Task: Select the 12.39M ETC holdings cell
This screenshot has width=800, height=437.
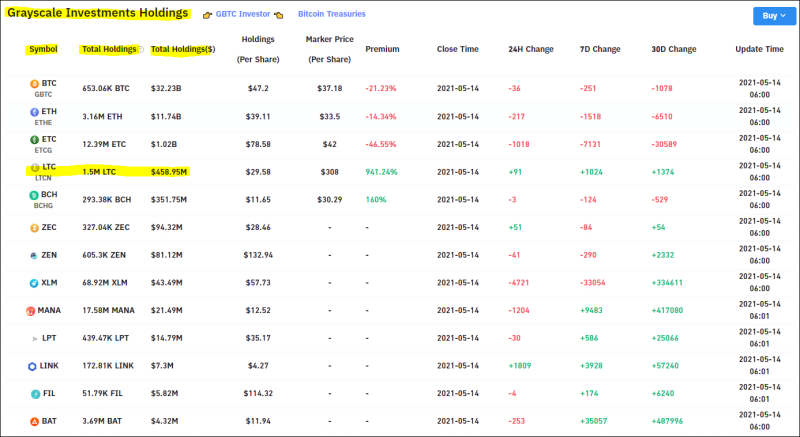Action: point(104,144)
